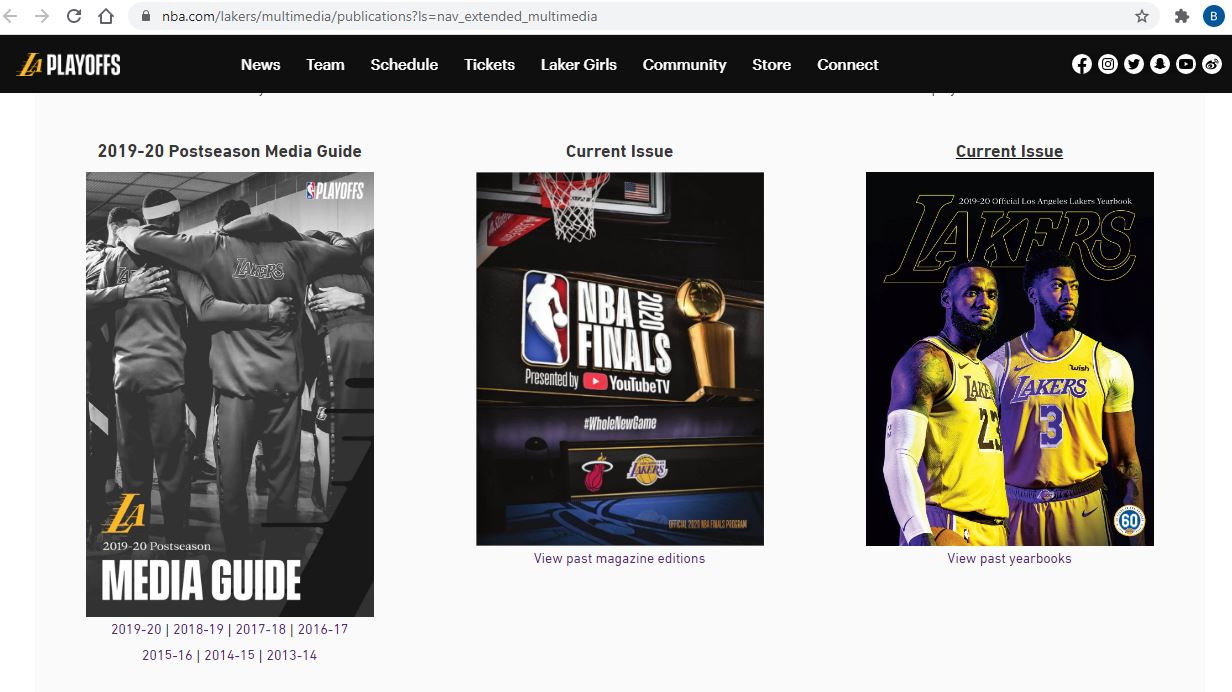This screenshot has width=1232, height=692.
Task: Bookmark this page with the star icon
Action: (1142, 16)
